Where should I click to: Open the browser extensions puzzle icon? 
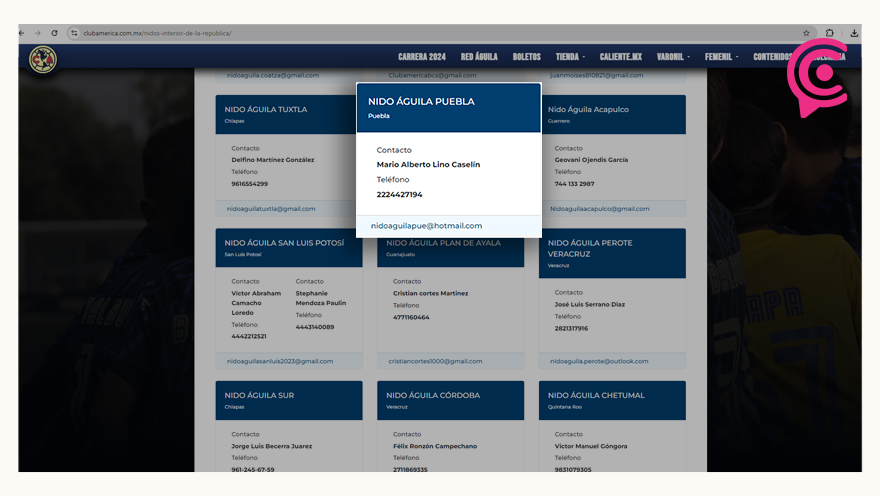(x=829, y=33)
